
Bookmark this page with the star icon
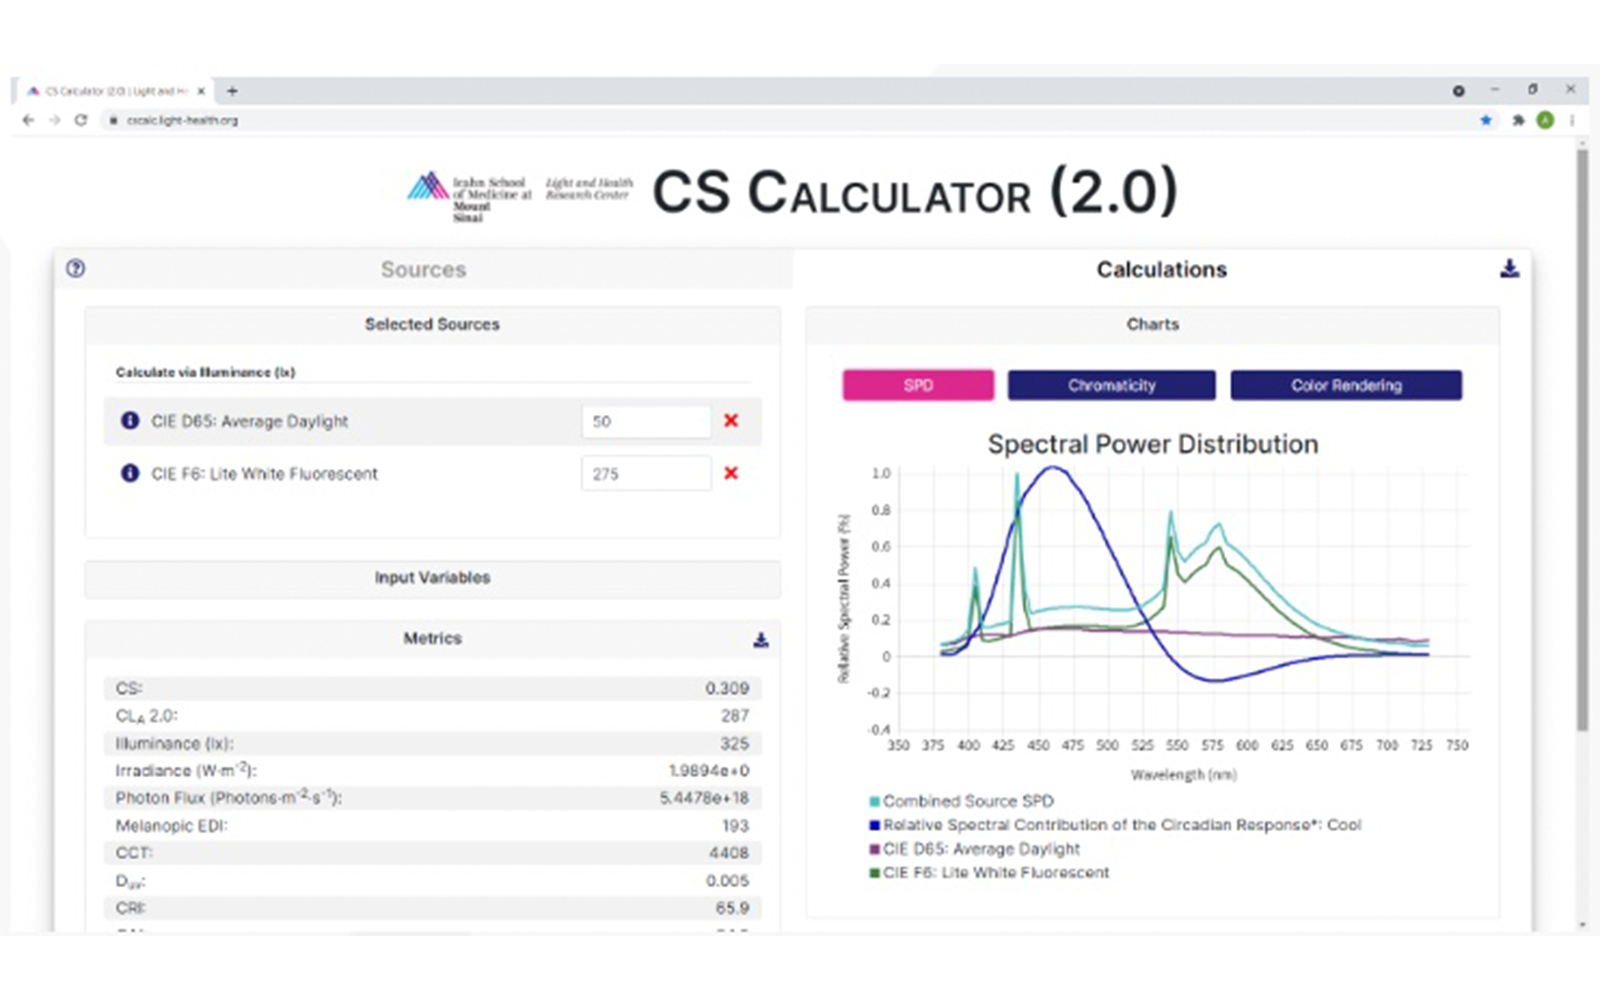[x=1485, y=120]
